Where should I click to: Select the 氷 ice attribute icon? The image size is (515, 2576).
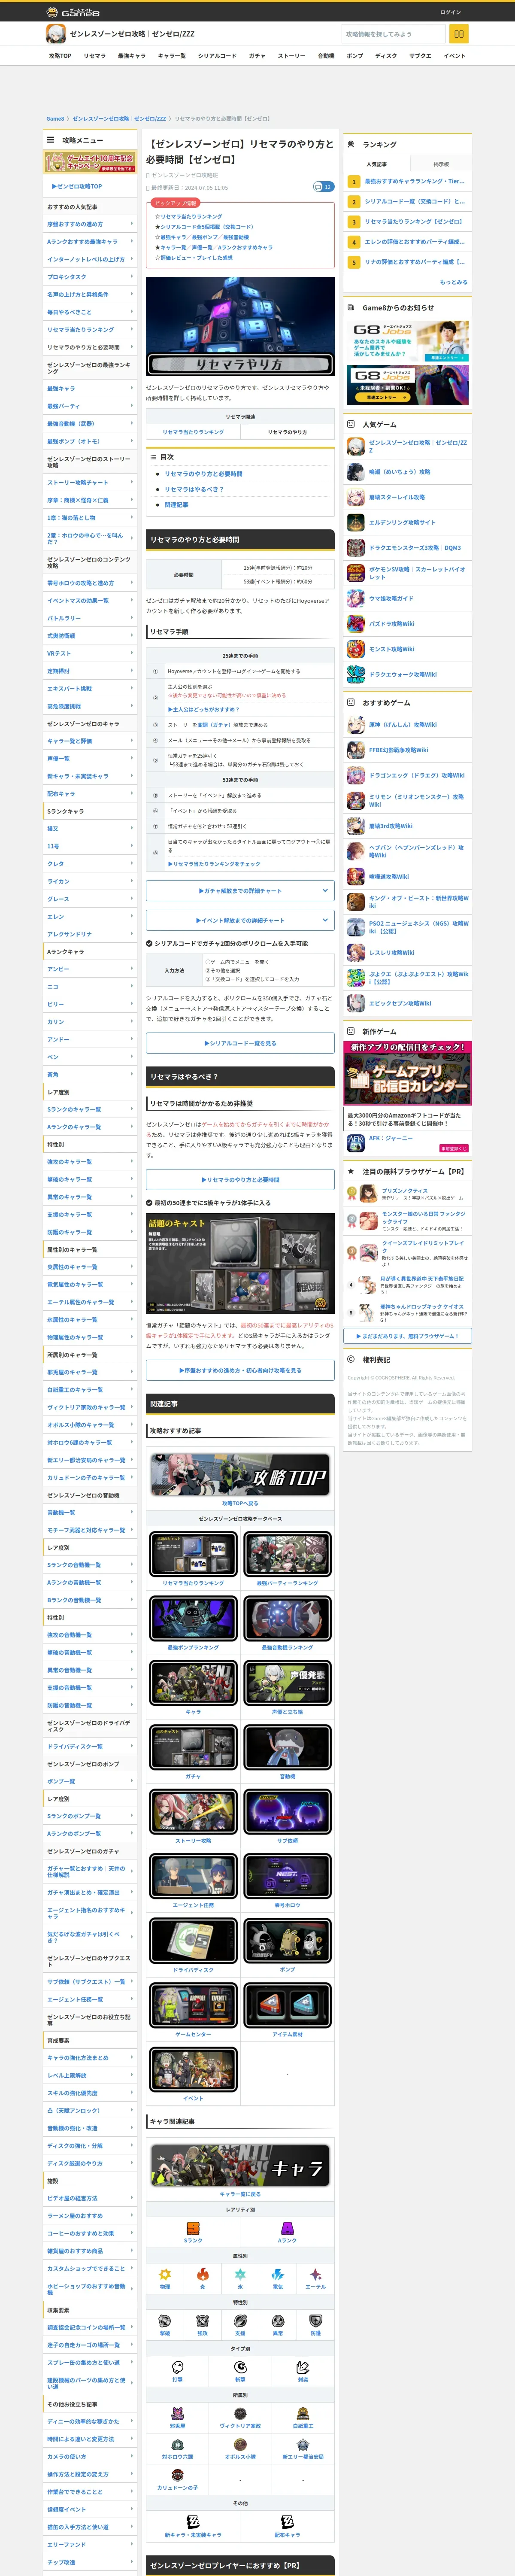click(x=240, y=2274)
